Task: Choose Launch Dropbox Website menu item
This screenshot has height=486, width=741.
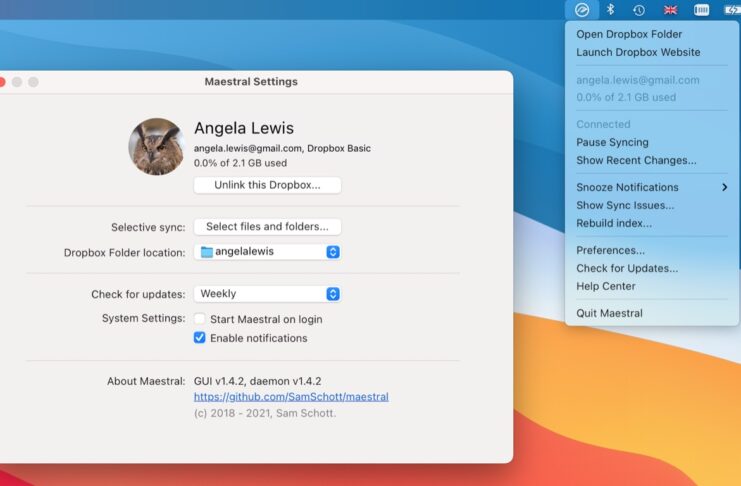Action: click(x=652, y=52)
